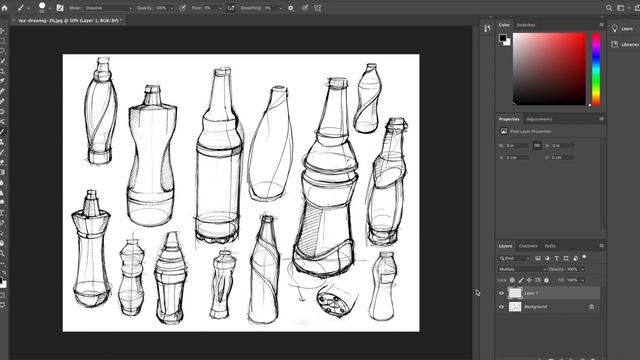Expand layer Fill slider arrow

pos(582,280)
